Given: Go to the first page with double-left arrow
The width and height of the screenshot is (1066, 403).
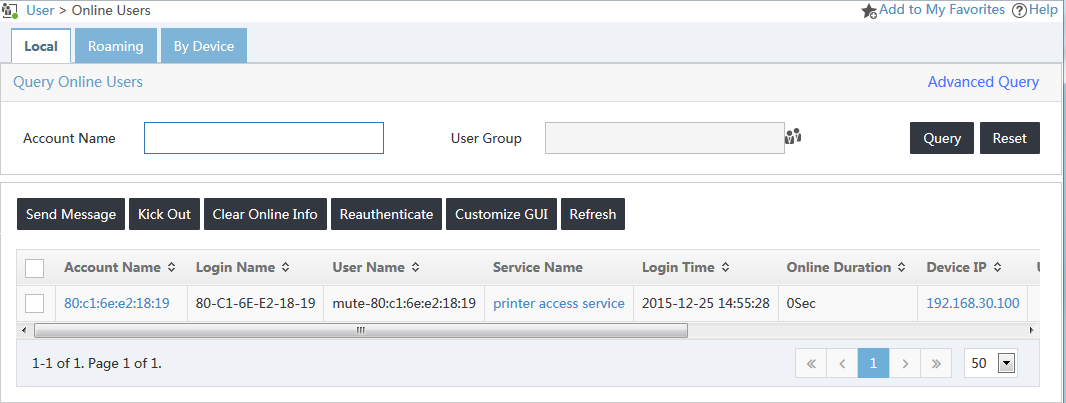Looking at the screenshot, I should pos(811,364).
